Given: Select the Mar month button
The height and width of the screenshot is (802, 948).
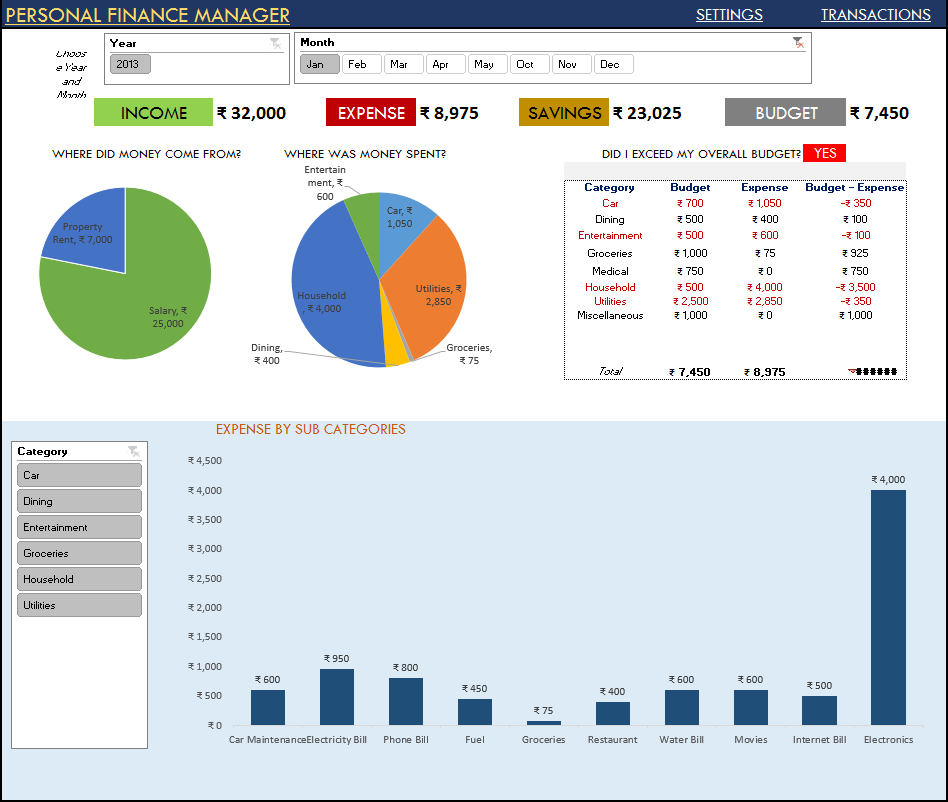Looking at the screenshot, I should click(x=403, y=63).
